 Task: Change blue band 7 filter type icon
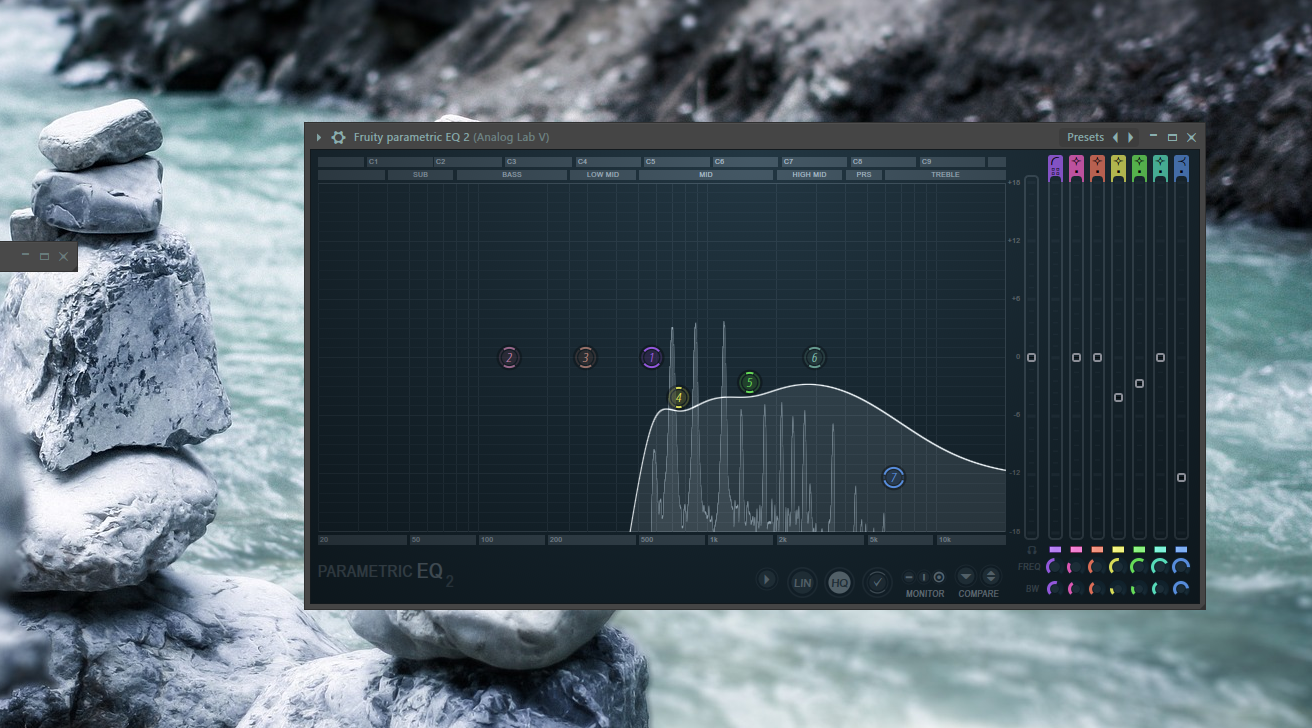[1181, 161]
